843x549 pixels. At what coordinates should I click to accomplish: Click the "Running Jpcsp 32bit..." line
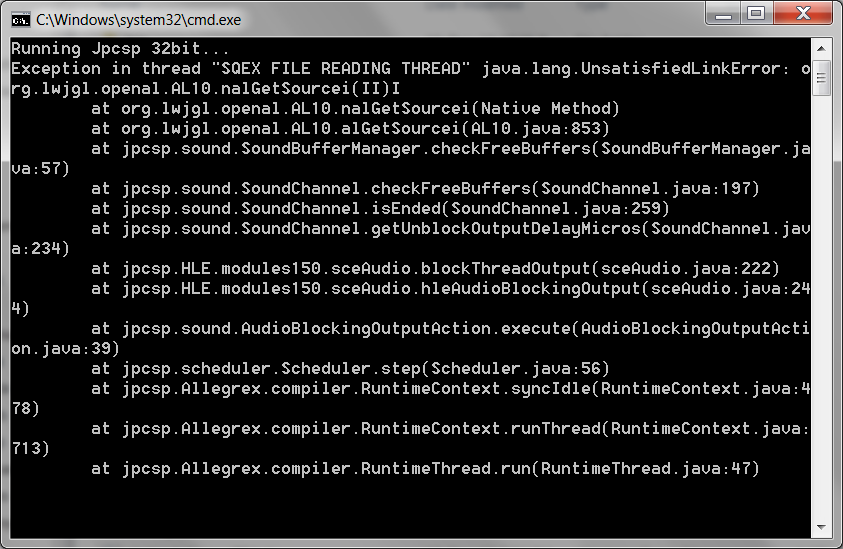[120, 48]
